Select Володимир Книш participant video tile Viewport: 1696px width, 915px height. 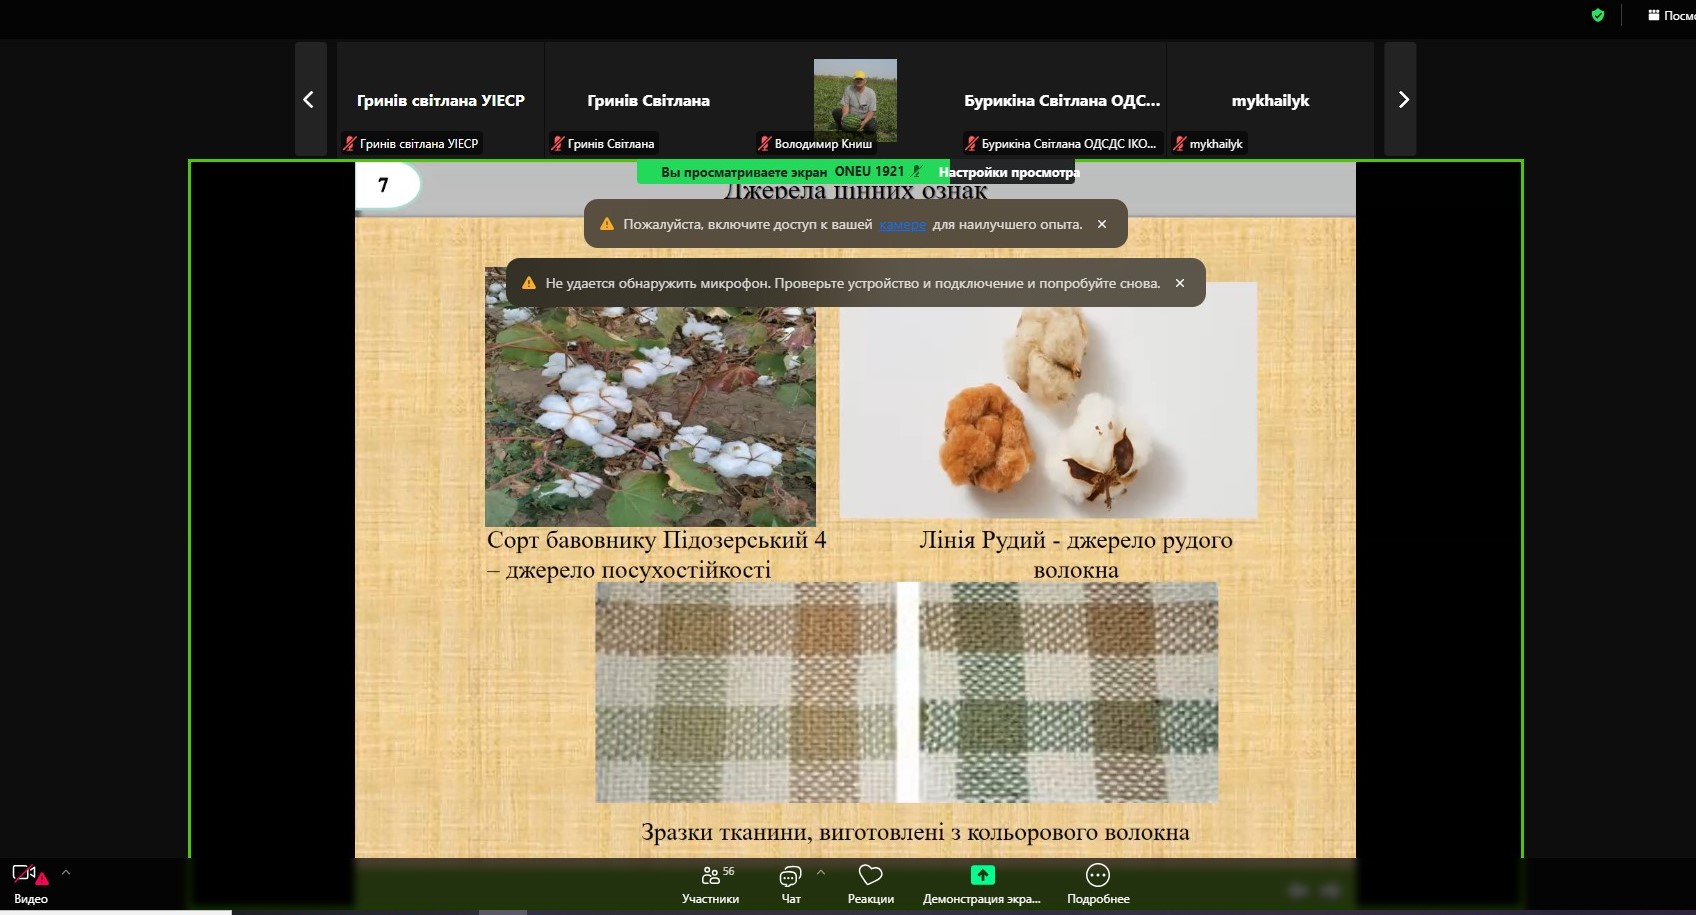pyautogui.click(x=855, y=100)
